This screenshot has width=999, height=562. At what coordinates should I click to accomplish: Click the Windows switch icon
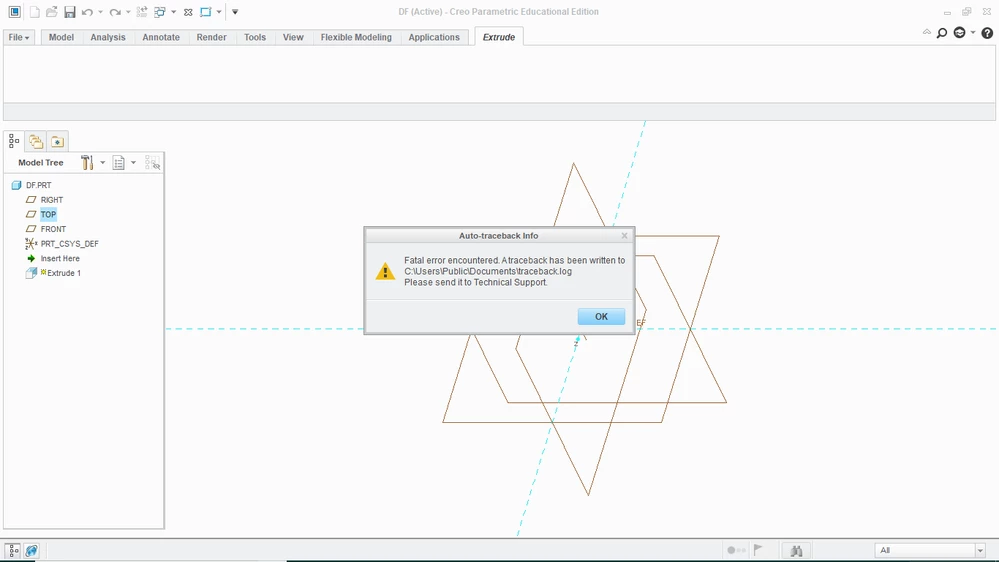coord(160,11)
